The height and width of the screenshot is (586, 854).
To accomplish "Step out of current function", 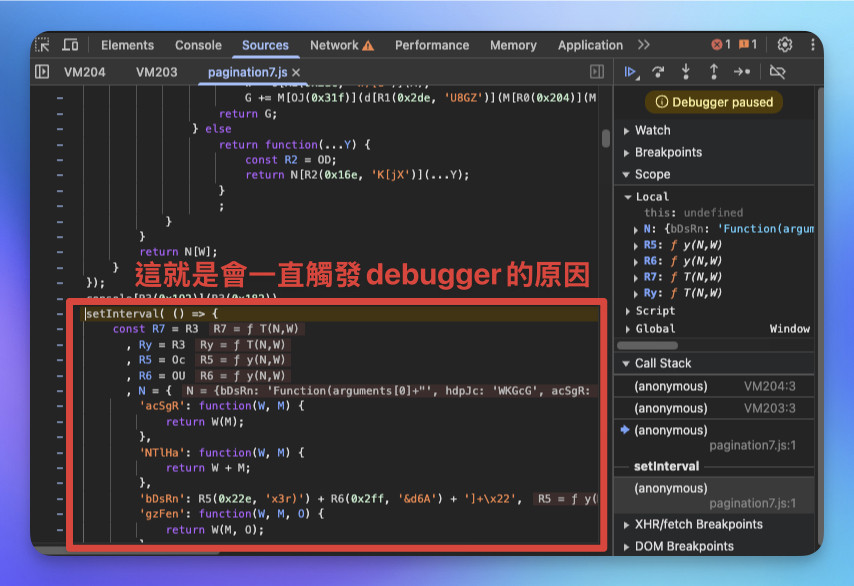I will coord(713,71).
